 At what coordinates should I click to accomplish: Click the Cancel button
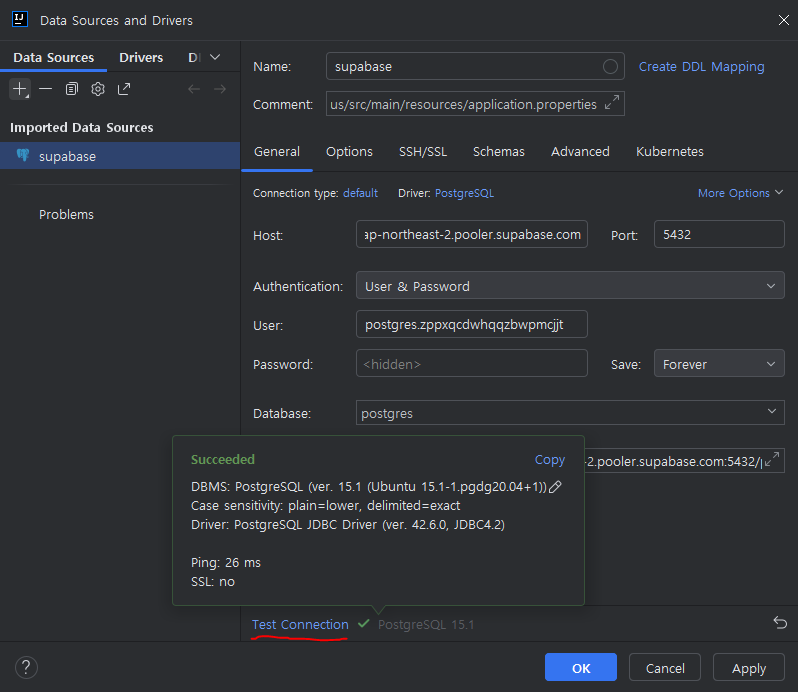pos(665,667)
